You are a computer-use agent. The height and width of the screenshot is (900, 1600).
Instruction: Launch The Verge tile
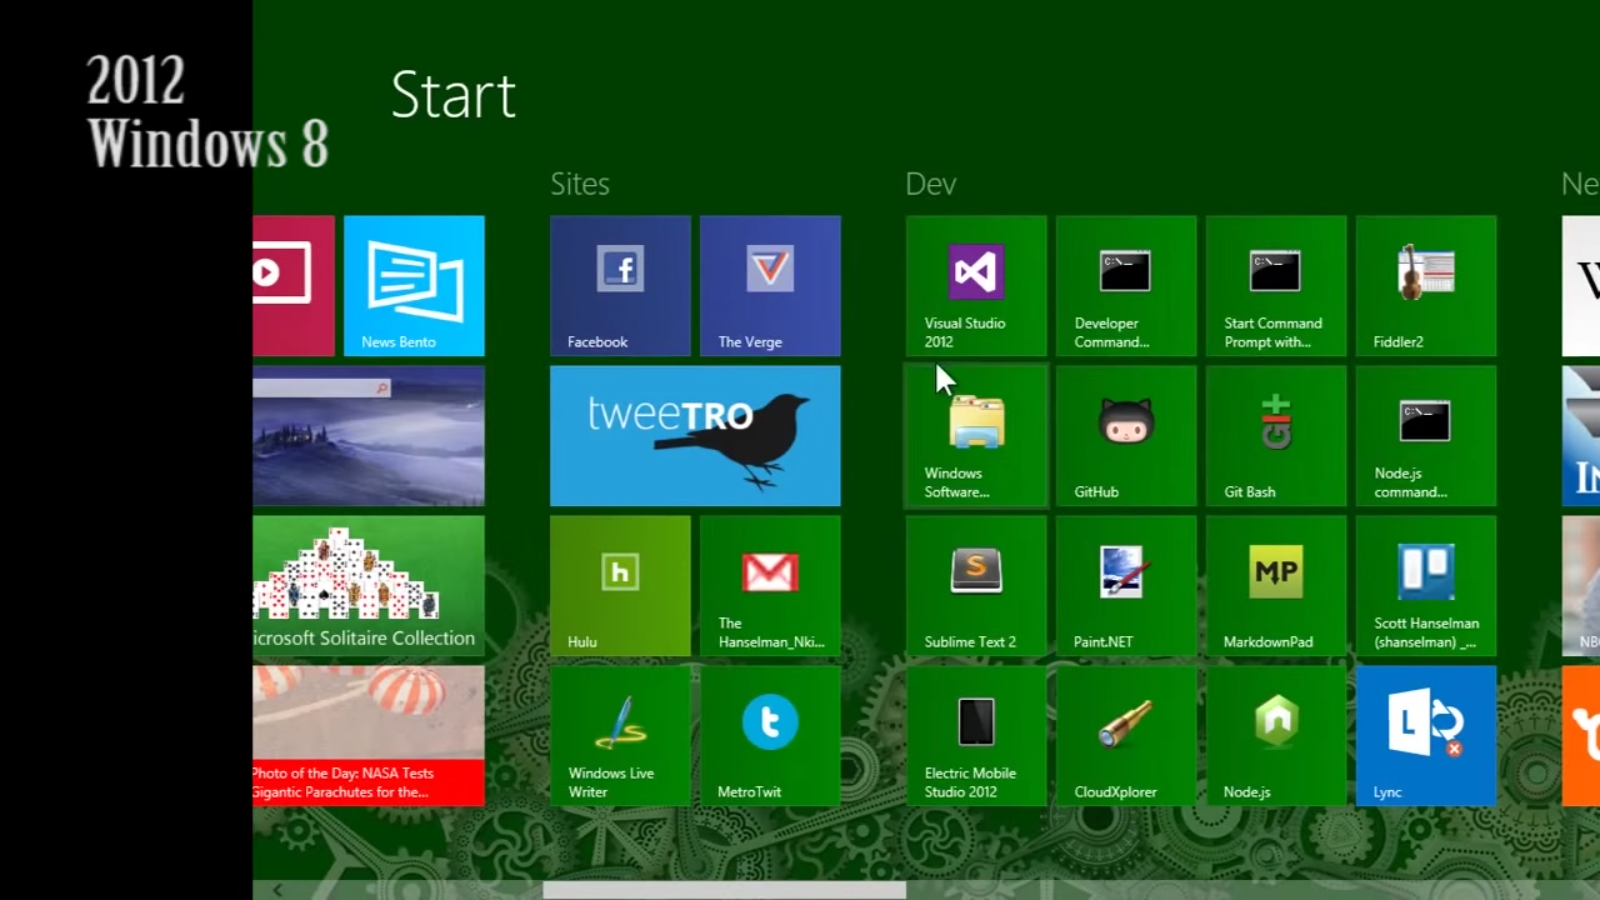[770, 286]
